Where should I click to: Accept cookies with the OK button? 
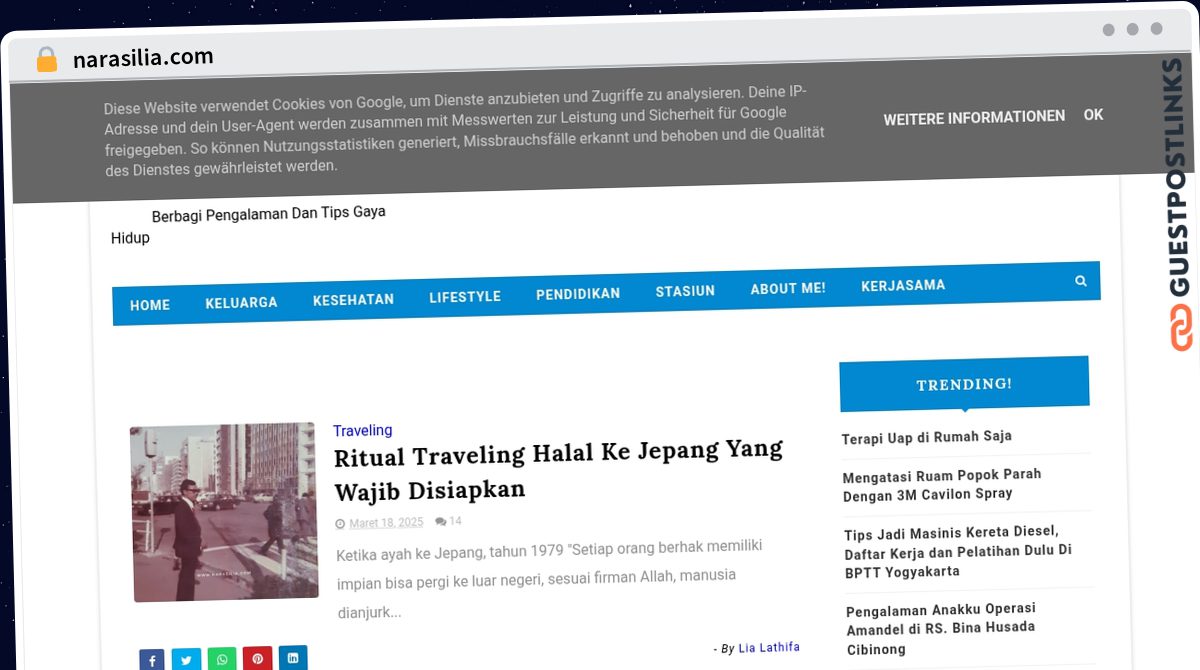pos(1093,115)
